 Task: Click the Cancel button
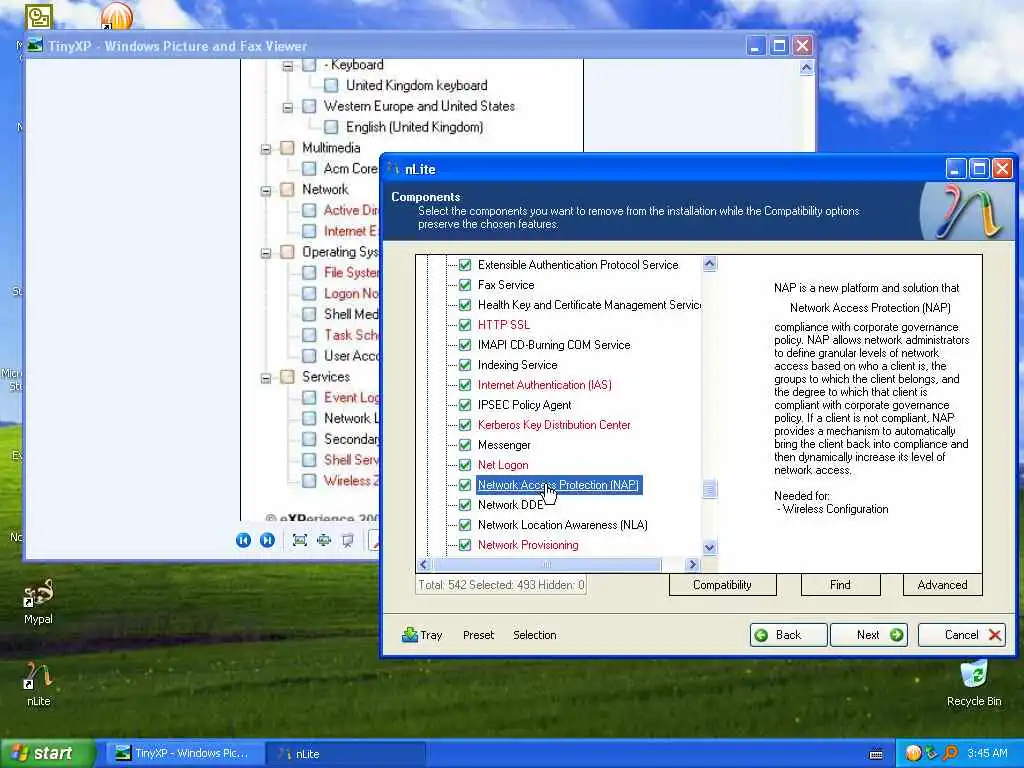pos(961,635)
